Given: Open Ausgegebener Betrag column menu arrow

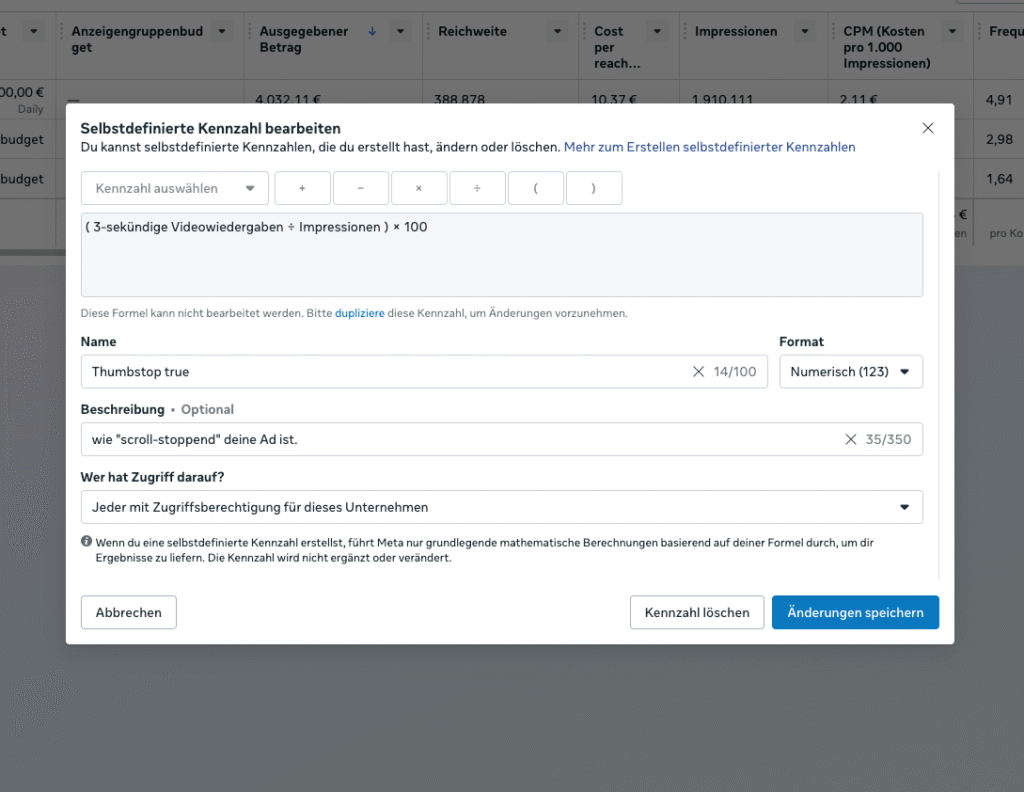Looking at the screenshot, I should click(x=400, y=32).
